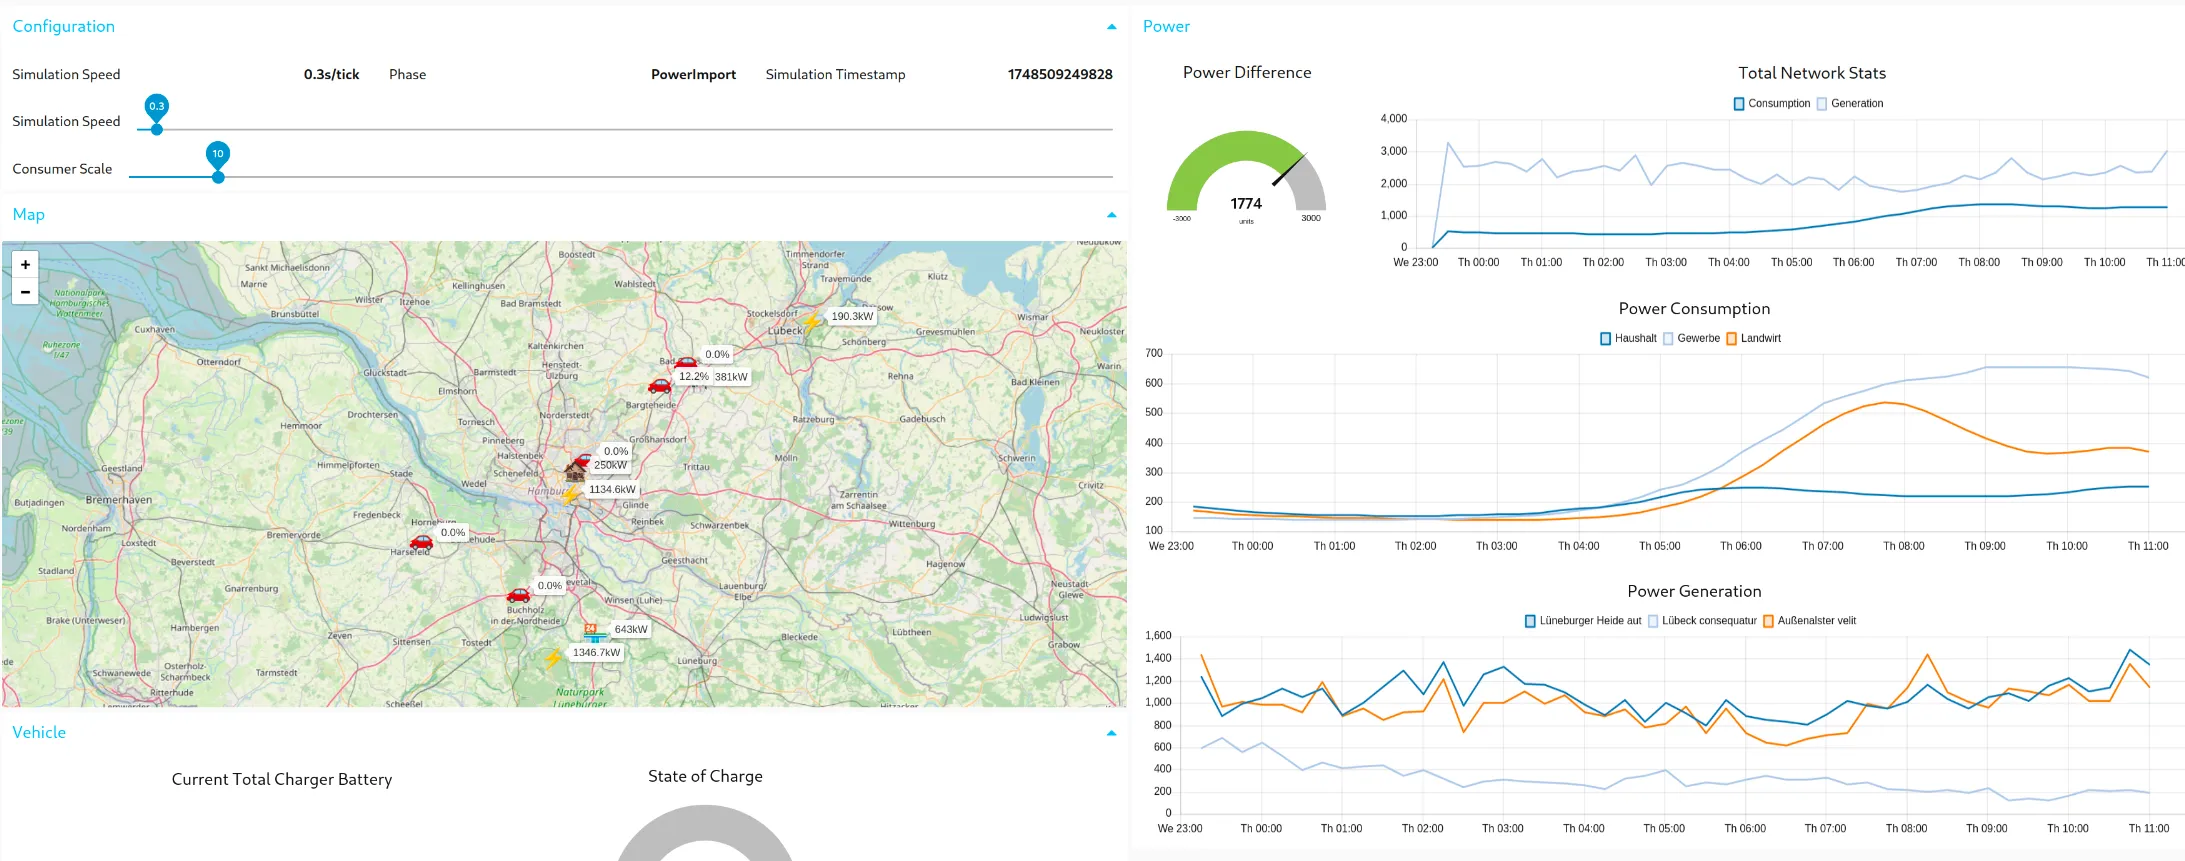Click the Simulation Speed slider handle at 0.3
2185x861 pixels.
(x=157, y=128)
